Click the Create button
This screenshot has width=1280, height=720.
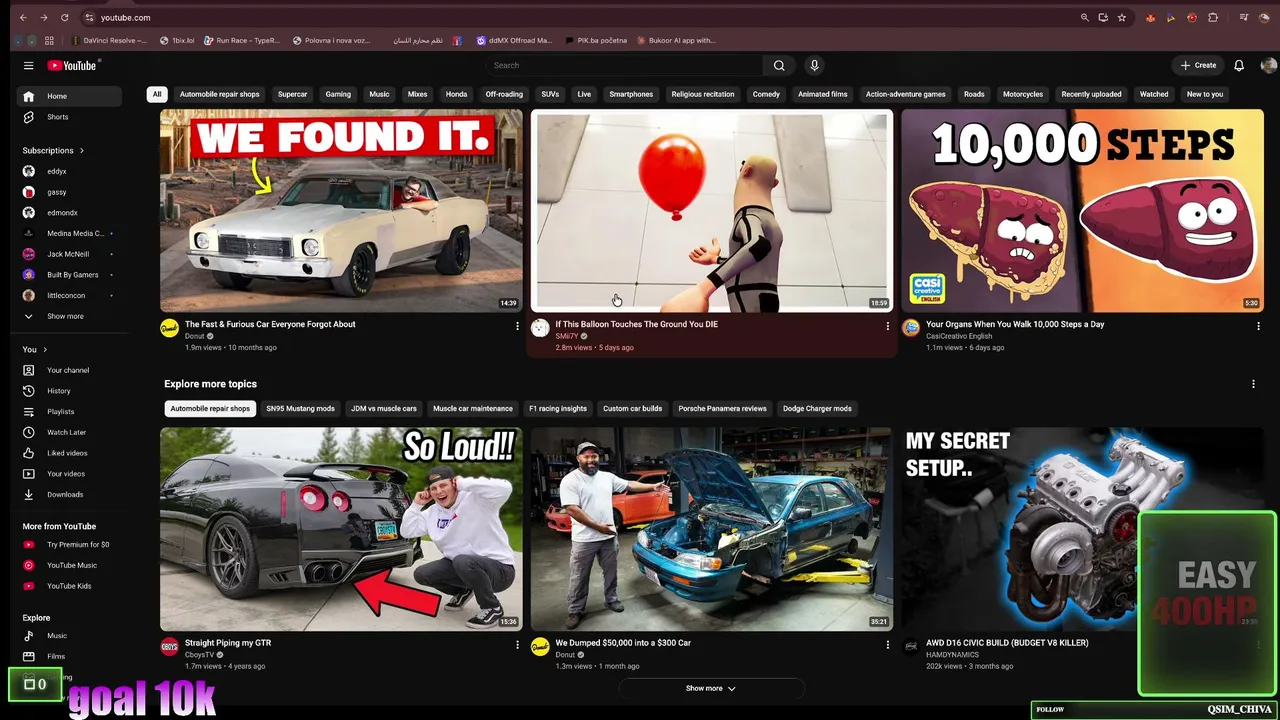point(1198,66)
